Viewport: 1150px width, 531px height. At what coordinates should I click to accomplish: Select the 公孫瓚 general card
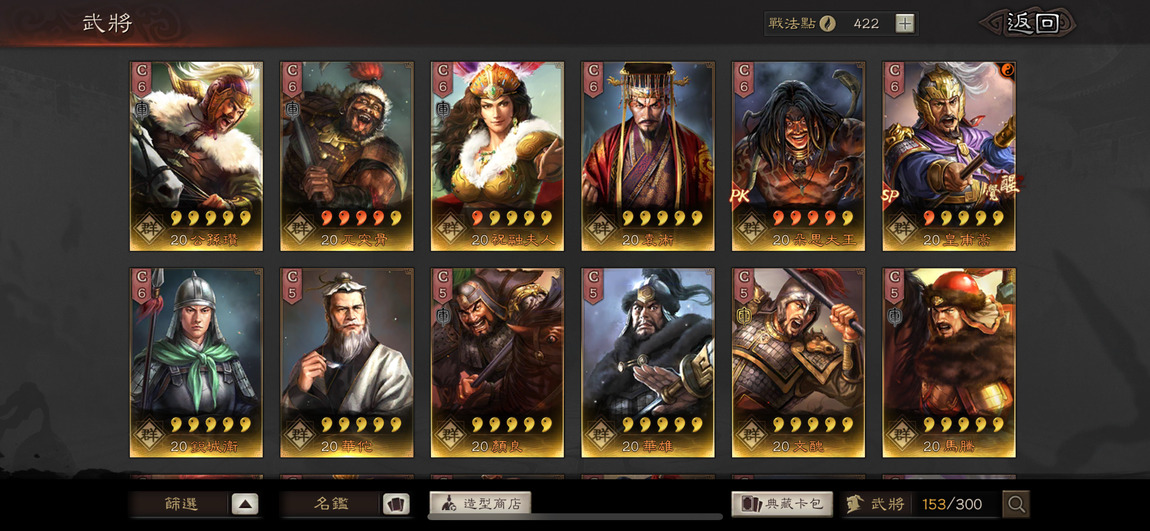197,156
